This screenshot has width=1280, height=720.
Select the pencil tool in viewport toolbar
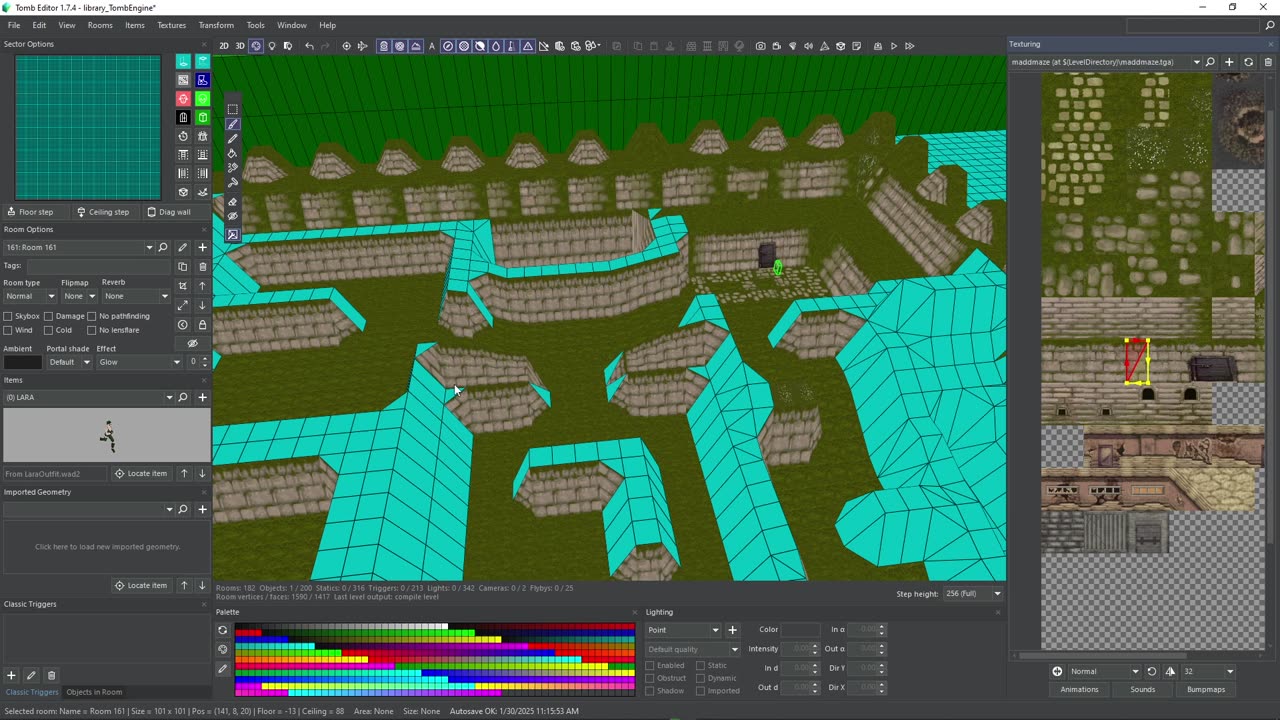pos(232,139)
